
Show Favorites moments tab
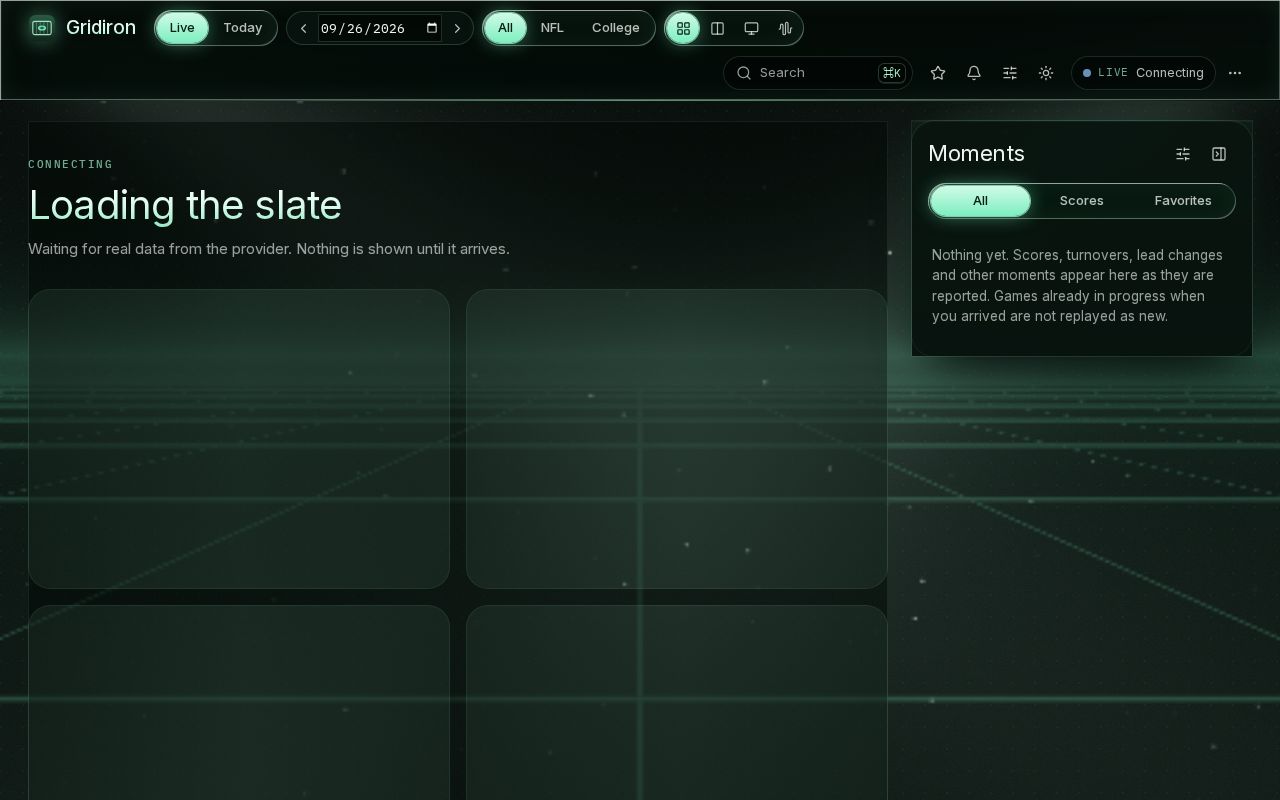pyautogui.click(x=1183, y=201)
